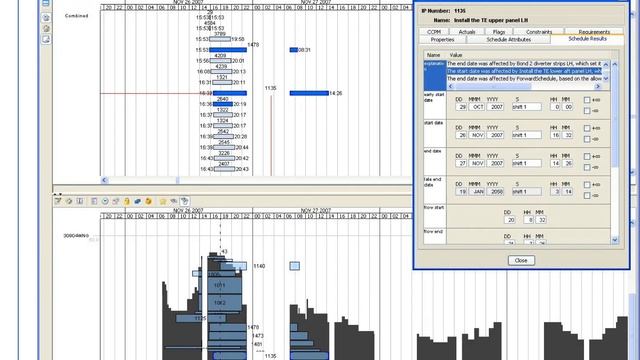Screen dimensions: 640x360
Task: Click dialog's outer scrollbar up arrow
Action: pos(615,64)
